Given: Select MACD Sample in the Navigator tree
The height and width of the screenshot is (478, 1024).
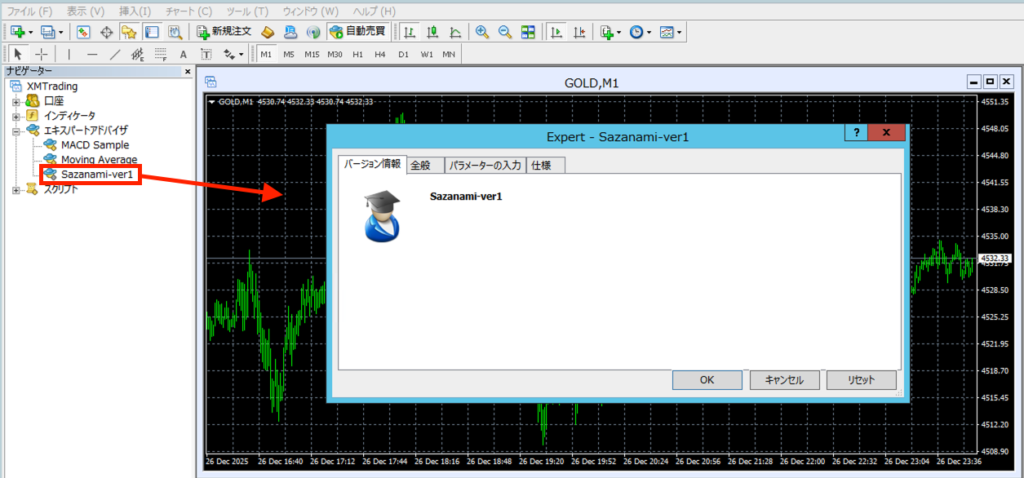Looking at the screenshot, I should click(x=94, y=145).
